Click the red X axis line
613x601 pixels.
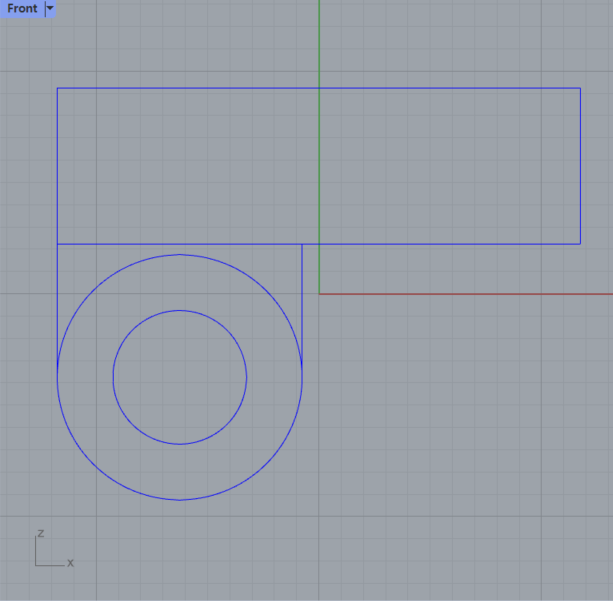click(x=466, y=294)
